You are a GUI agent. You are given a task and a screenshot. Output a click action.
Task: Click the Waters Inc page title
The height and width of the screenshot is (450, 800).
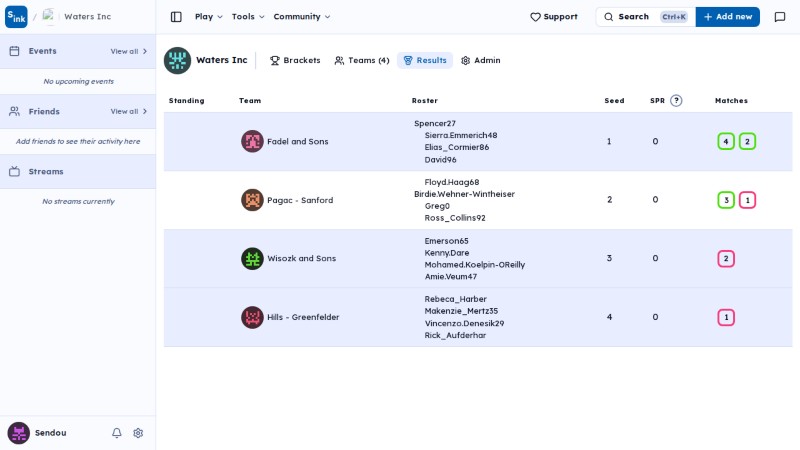[x=221, y=60]
